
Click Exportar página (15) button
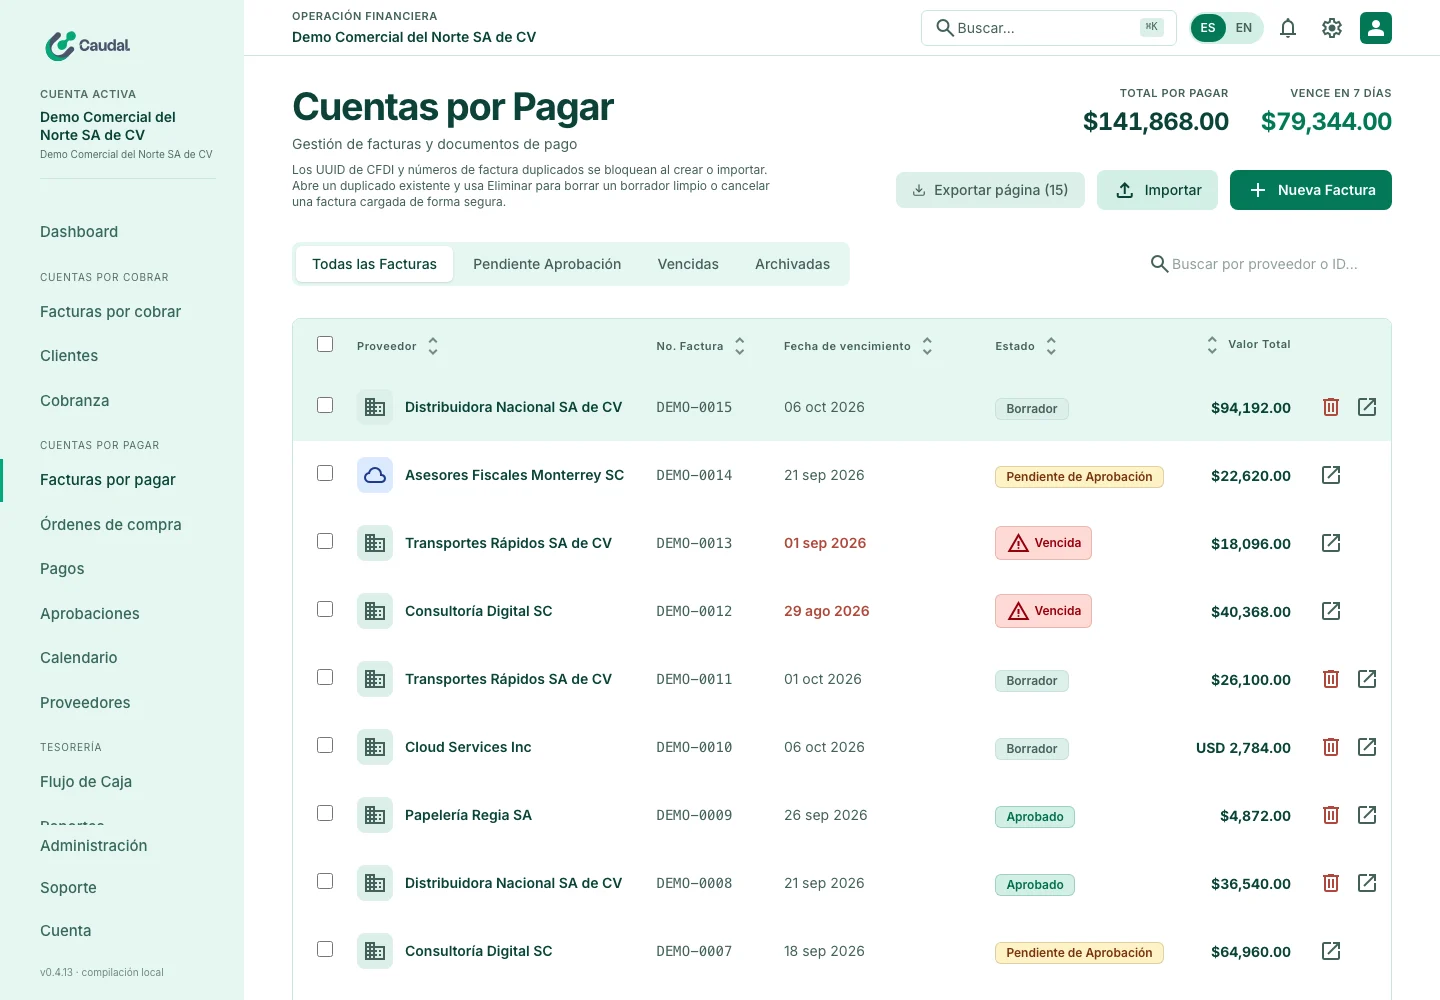point(990,190)
